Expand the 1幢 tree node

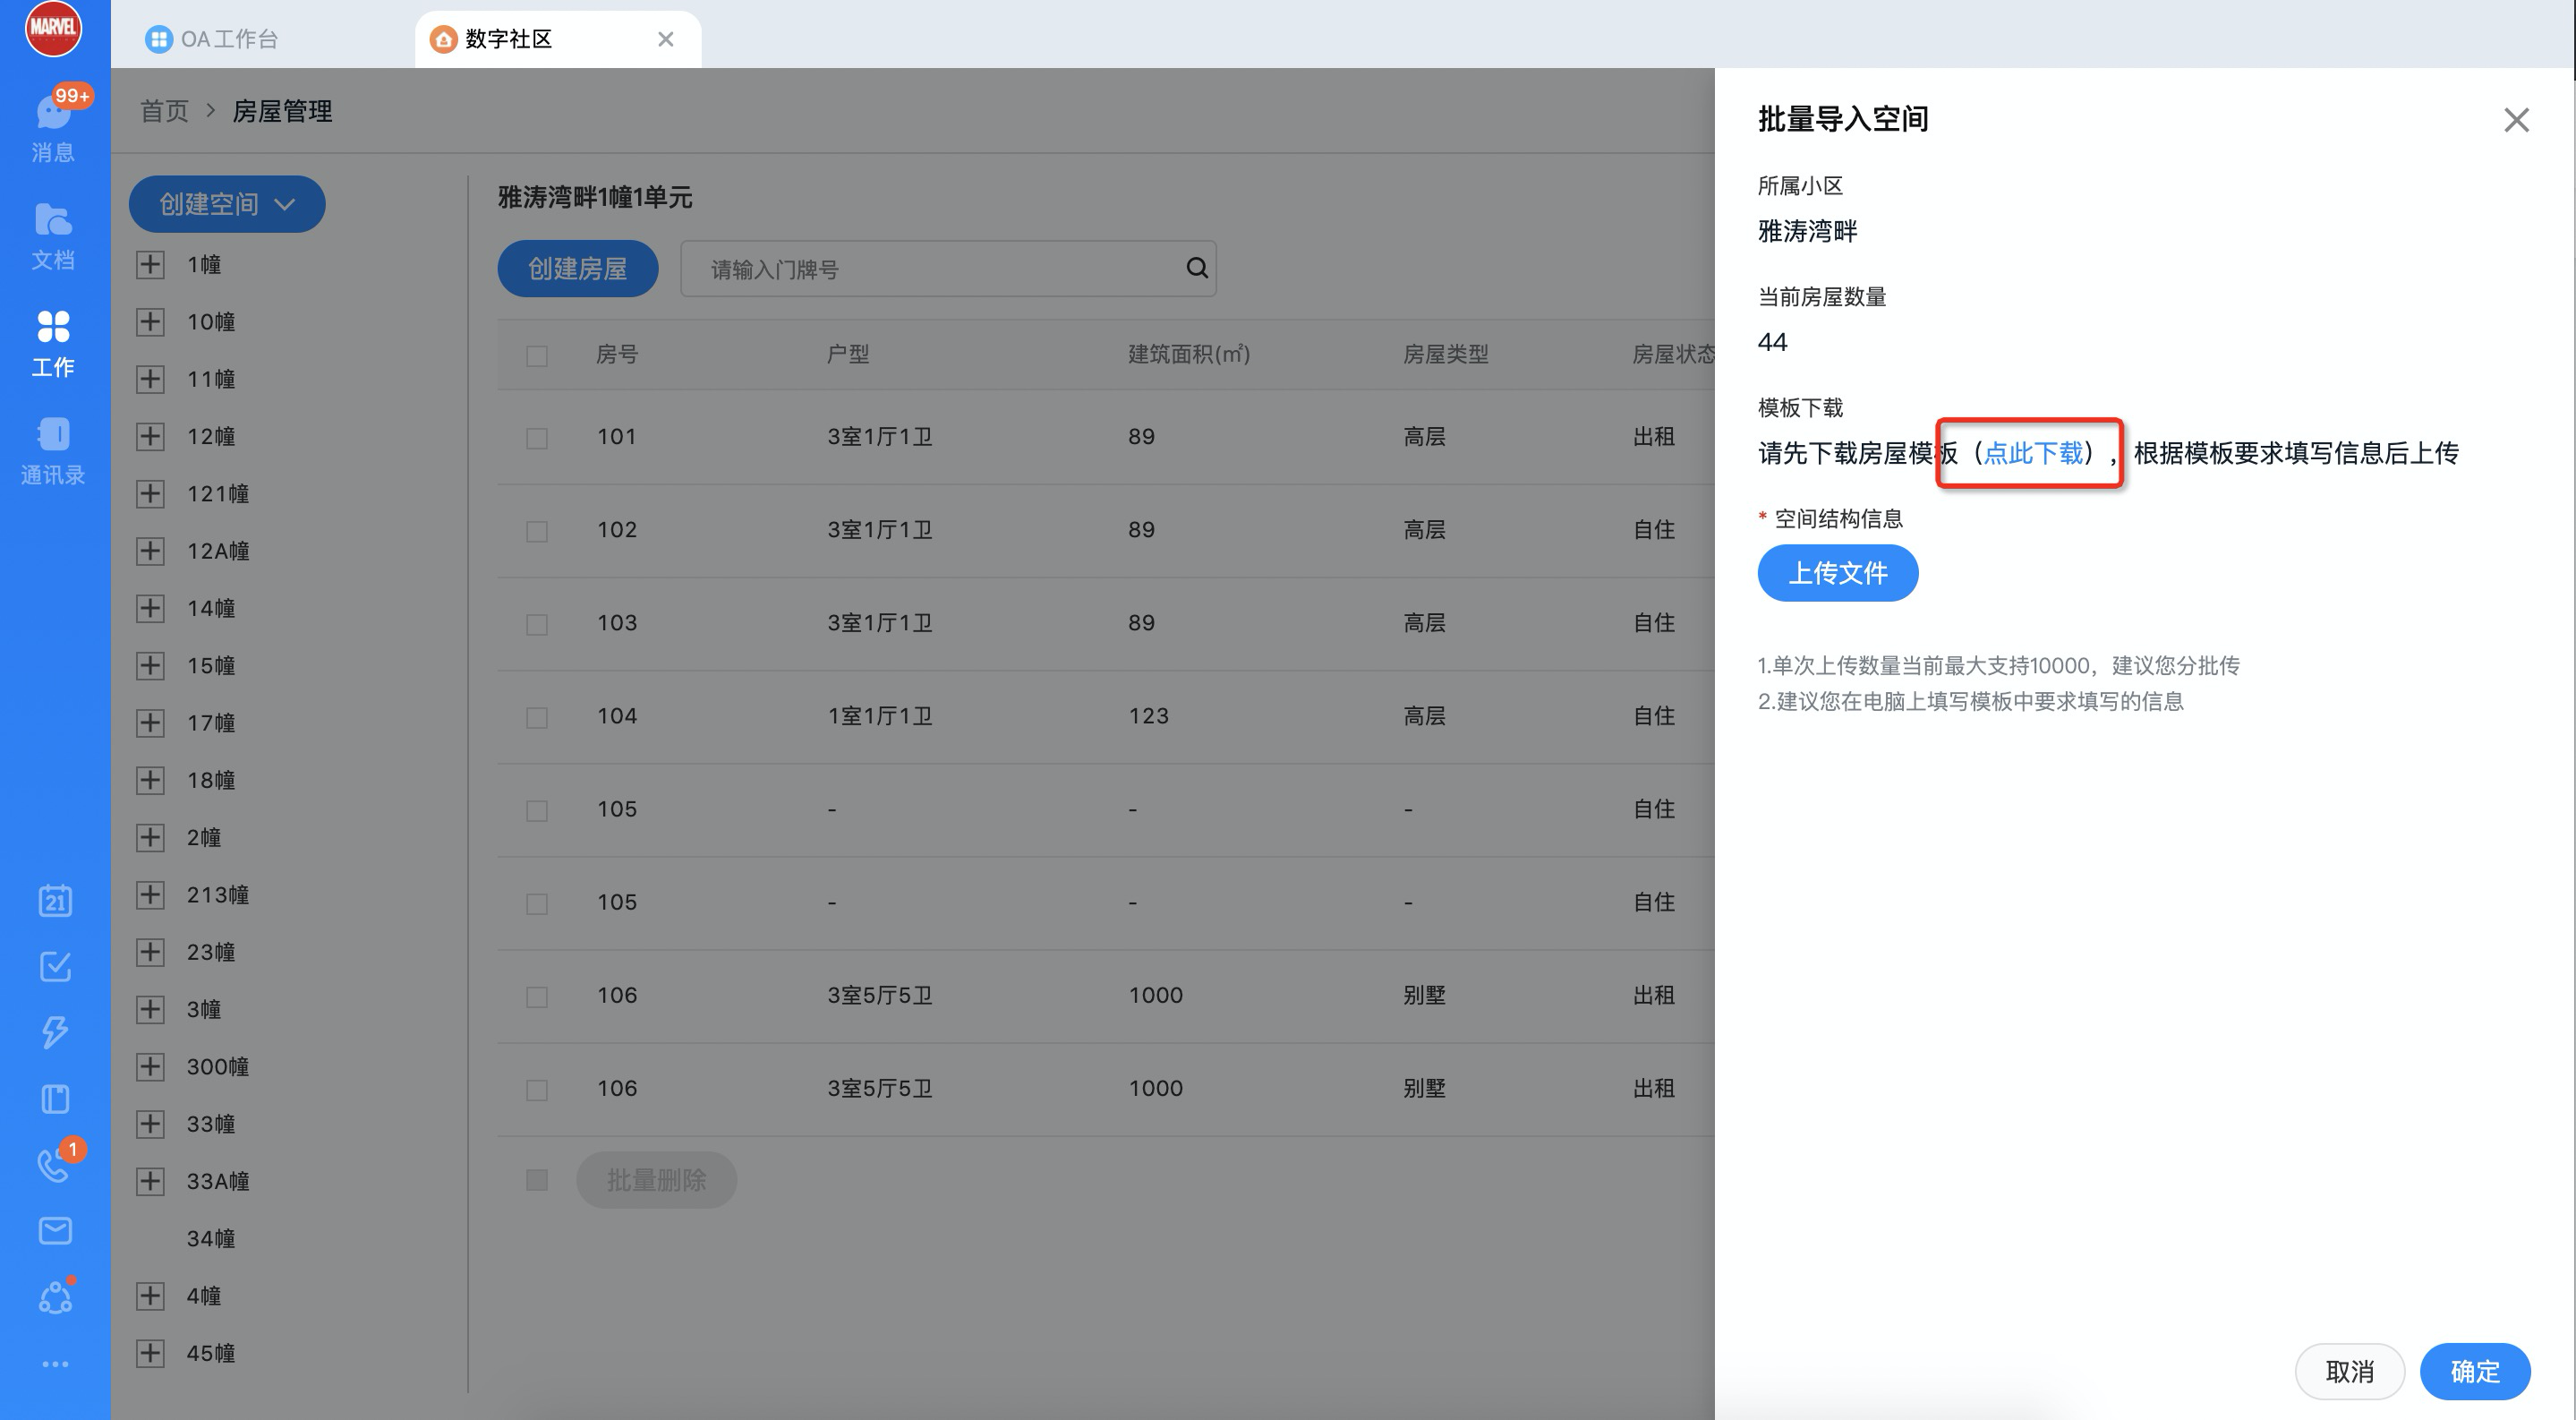pos(150,264)
